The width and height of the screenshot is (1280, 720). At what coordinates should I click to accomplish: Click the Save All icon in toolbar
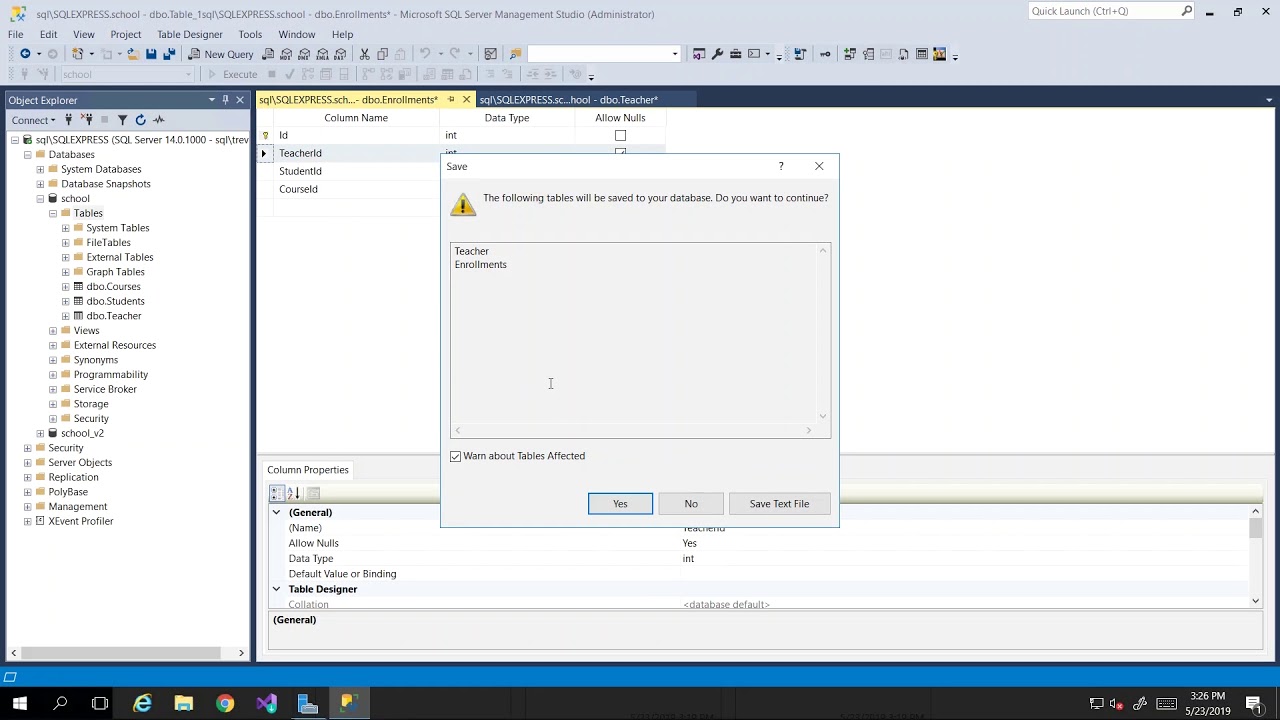(169, 54)
